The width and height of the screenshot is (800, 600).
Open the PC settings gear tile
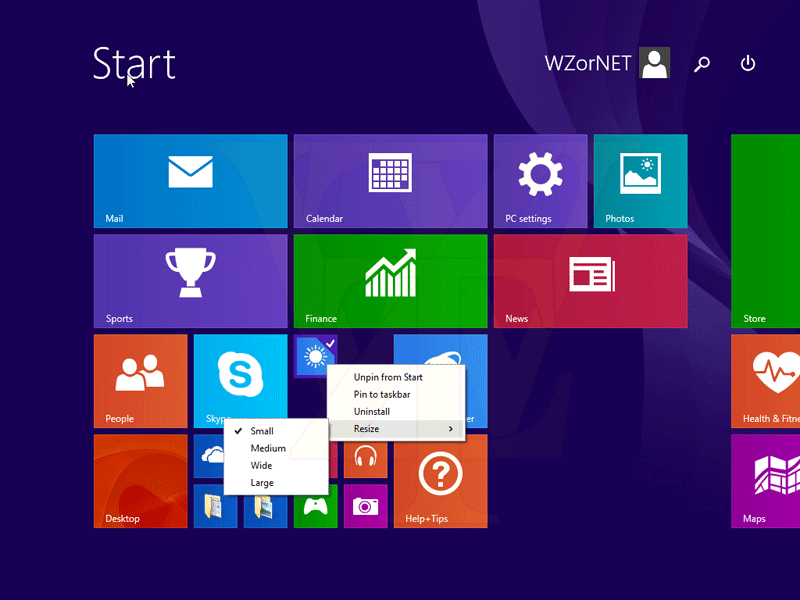[x=540, y=181]
